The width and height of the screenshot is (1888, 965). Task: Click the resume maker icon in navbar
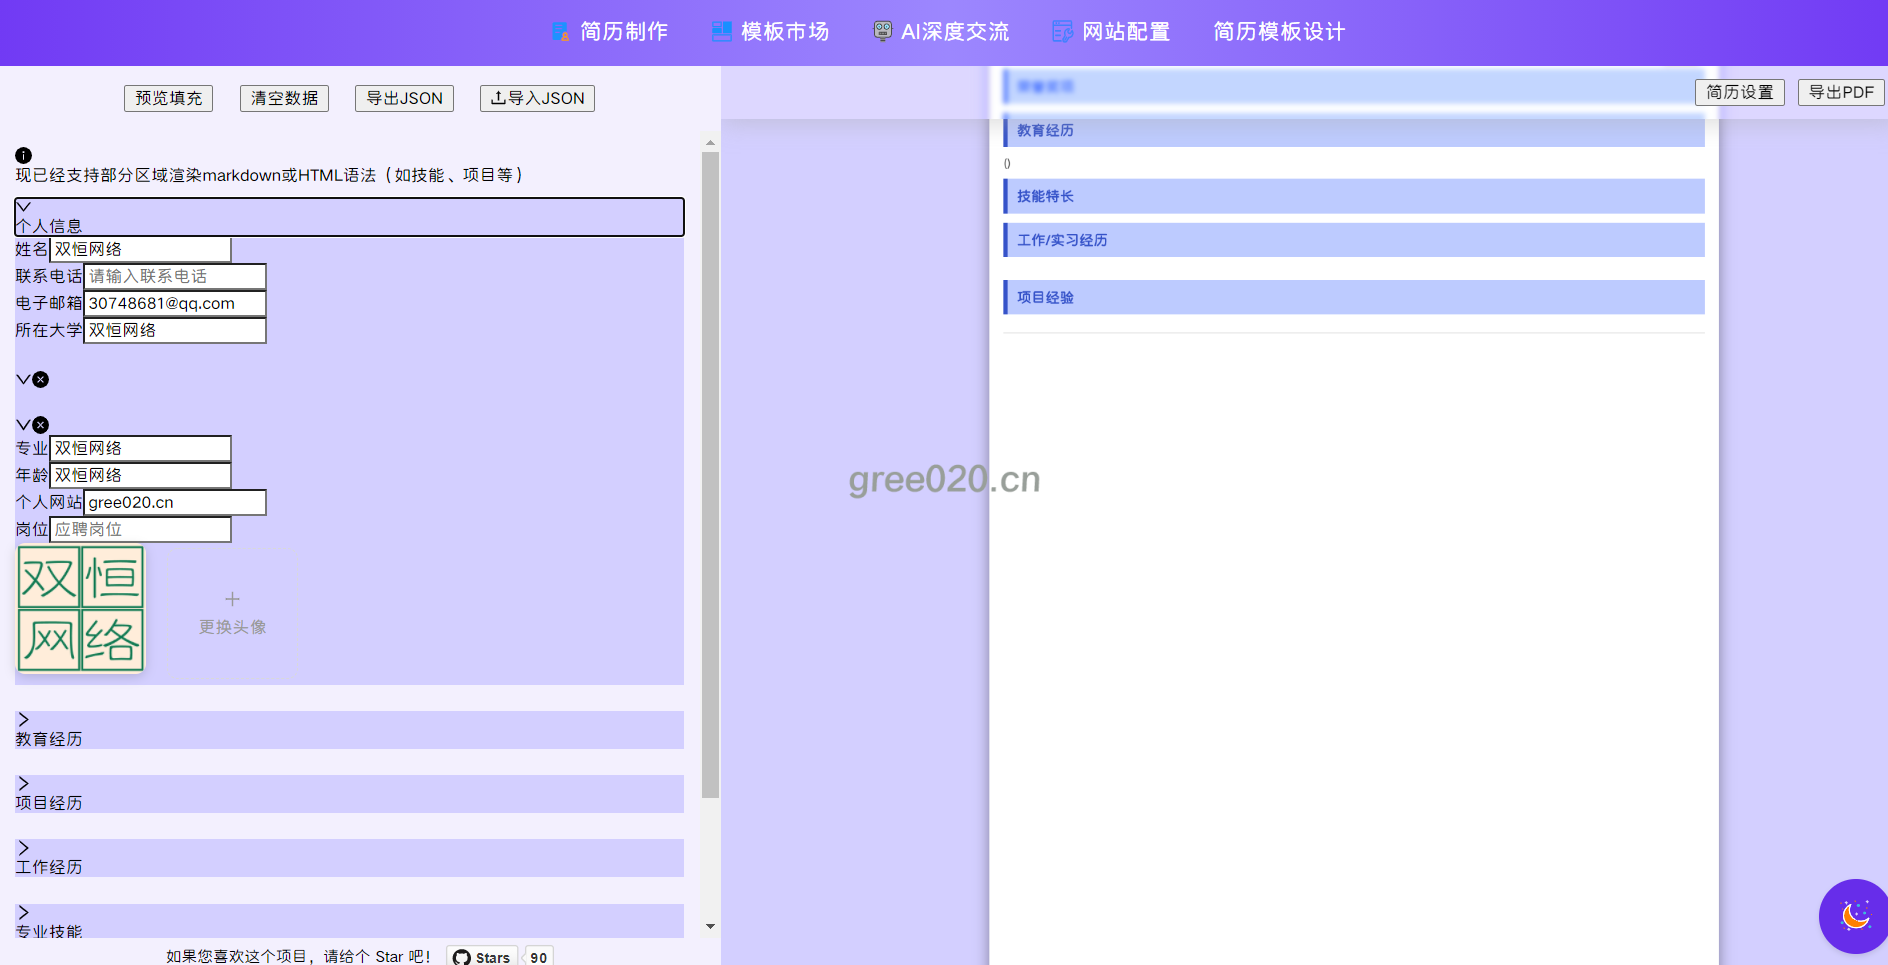tap(560, 32)
